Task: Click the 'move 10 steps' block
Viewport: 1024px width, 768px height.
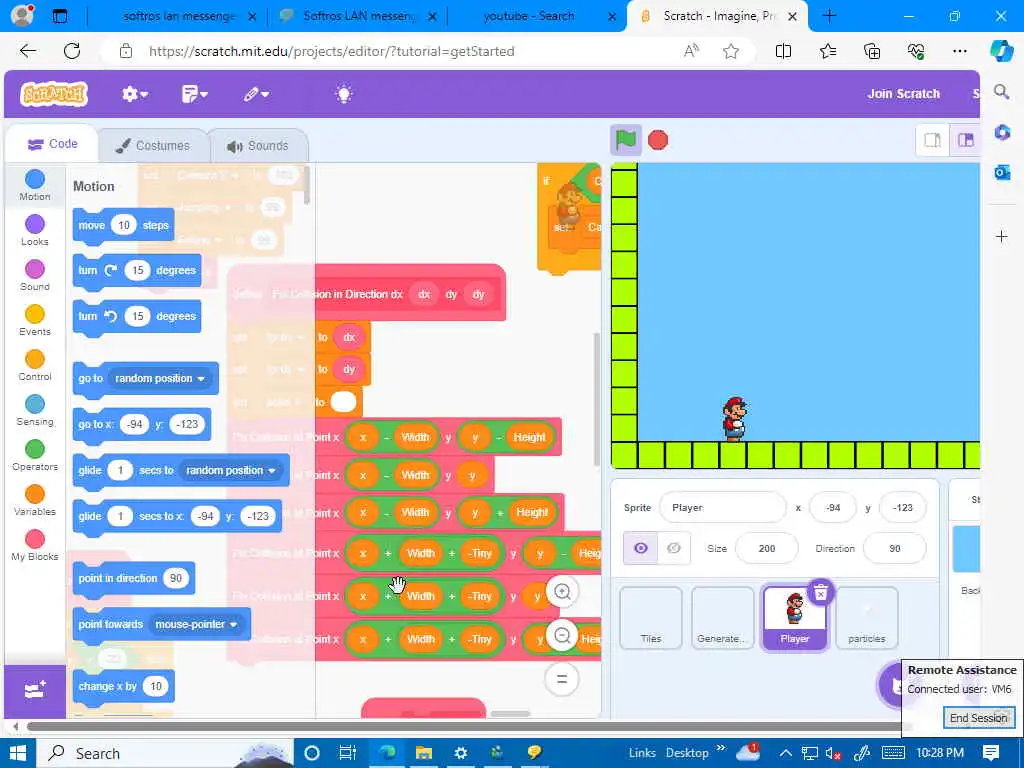Action: pyautogui.click(x=123, y=226)
